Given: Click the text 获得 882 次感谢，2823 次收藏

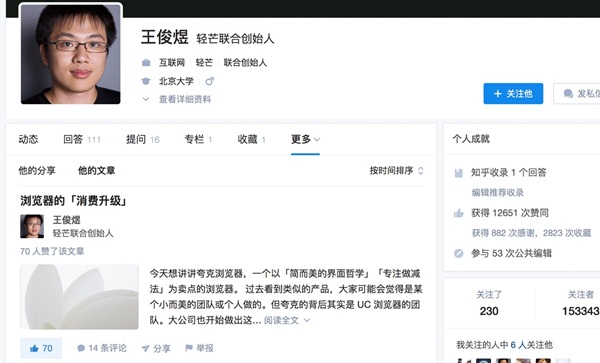Looking at the screenshot, I should [x=531, y=233].
